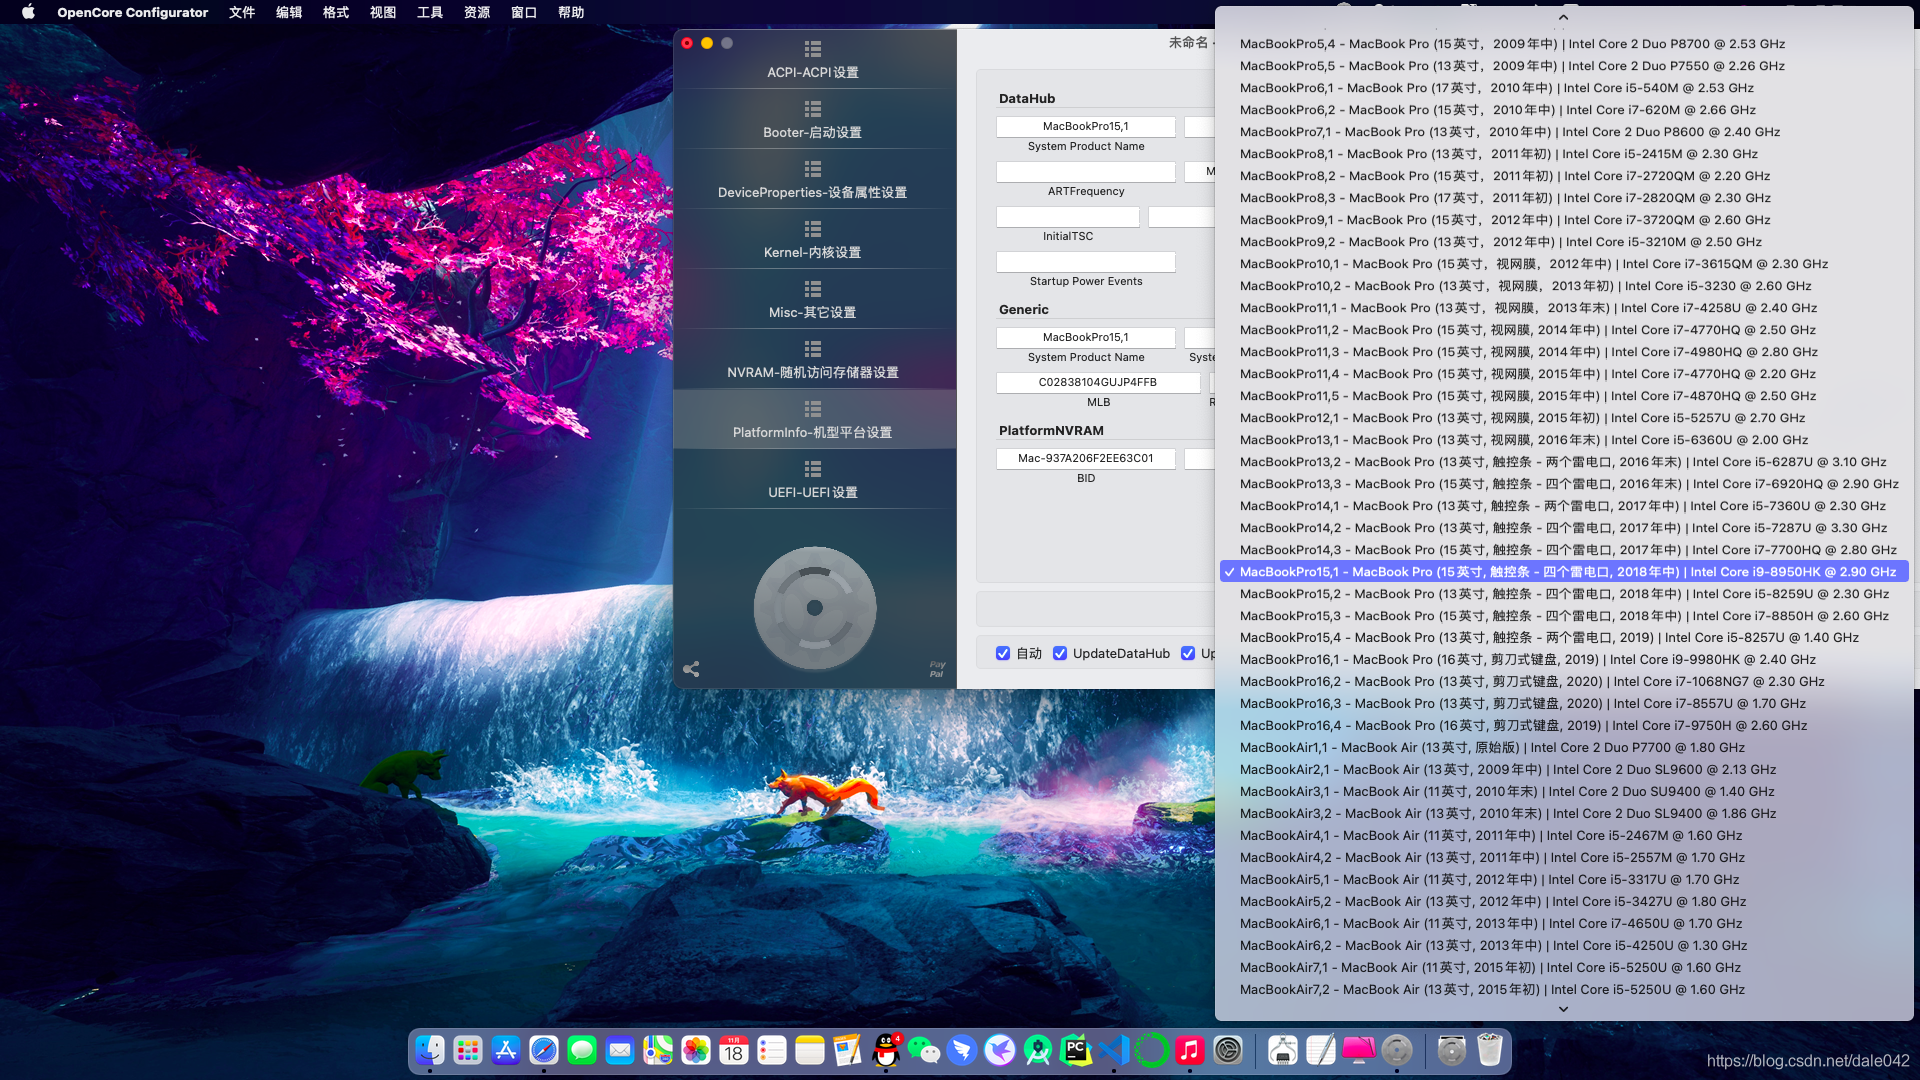
Task: Show earlier models with the list's up arrow
Action: click(1563, 17)
